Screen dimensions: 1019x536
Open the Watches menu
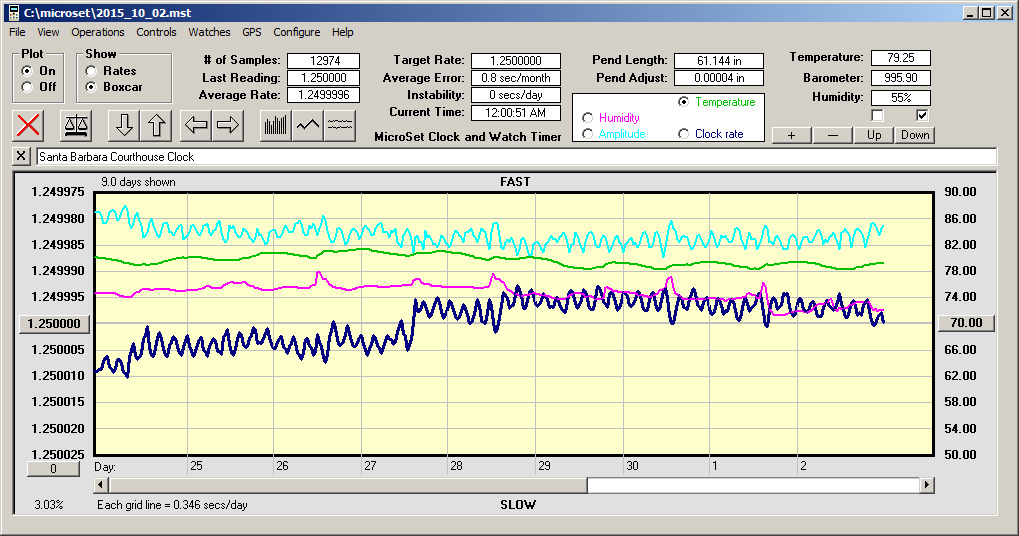209,32
